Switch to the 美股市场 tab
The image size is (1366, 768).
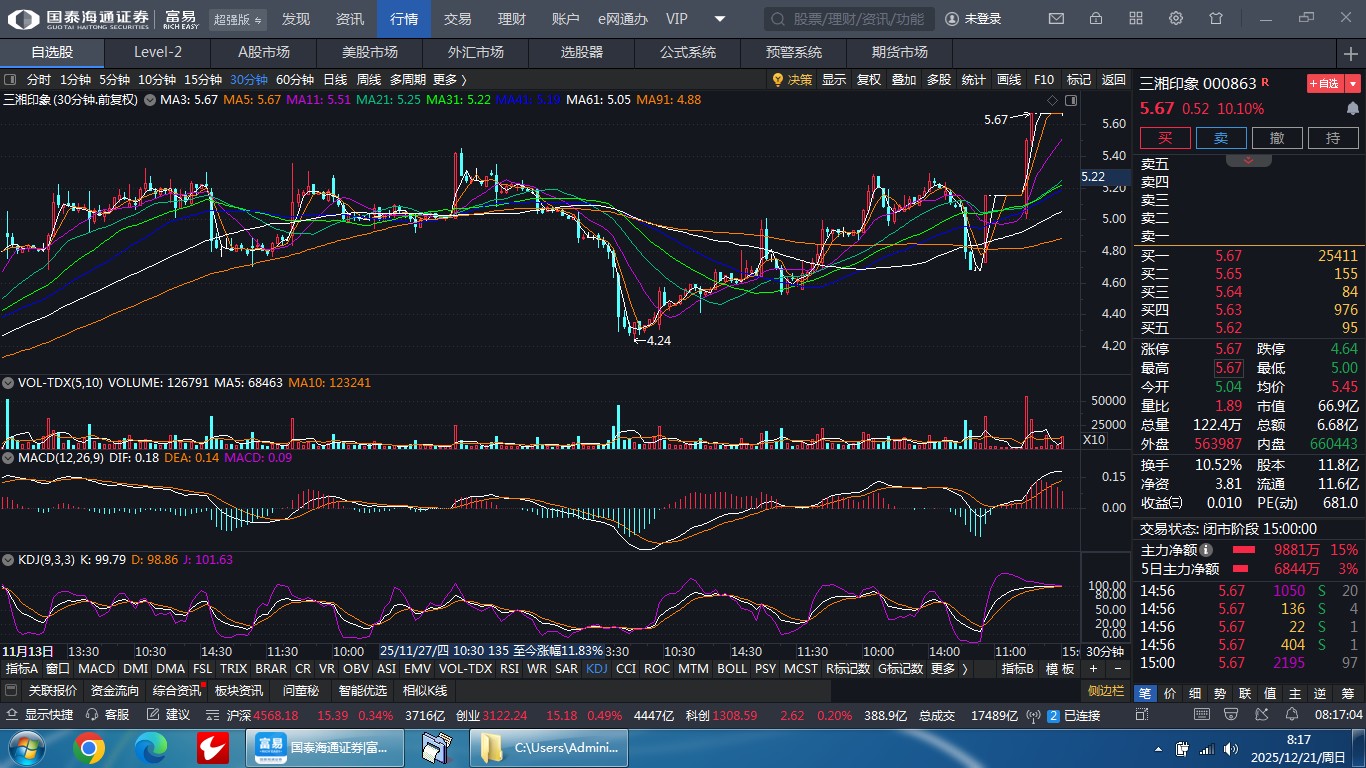[369, 52]
